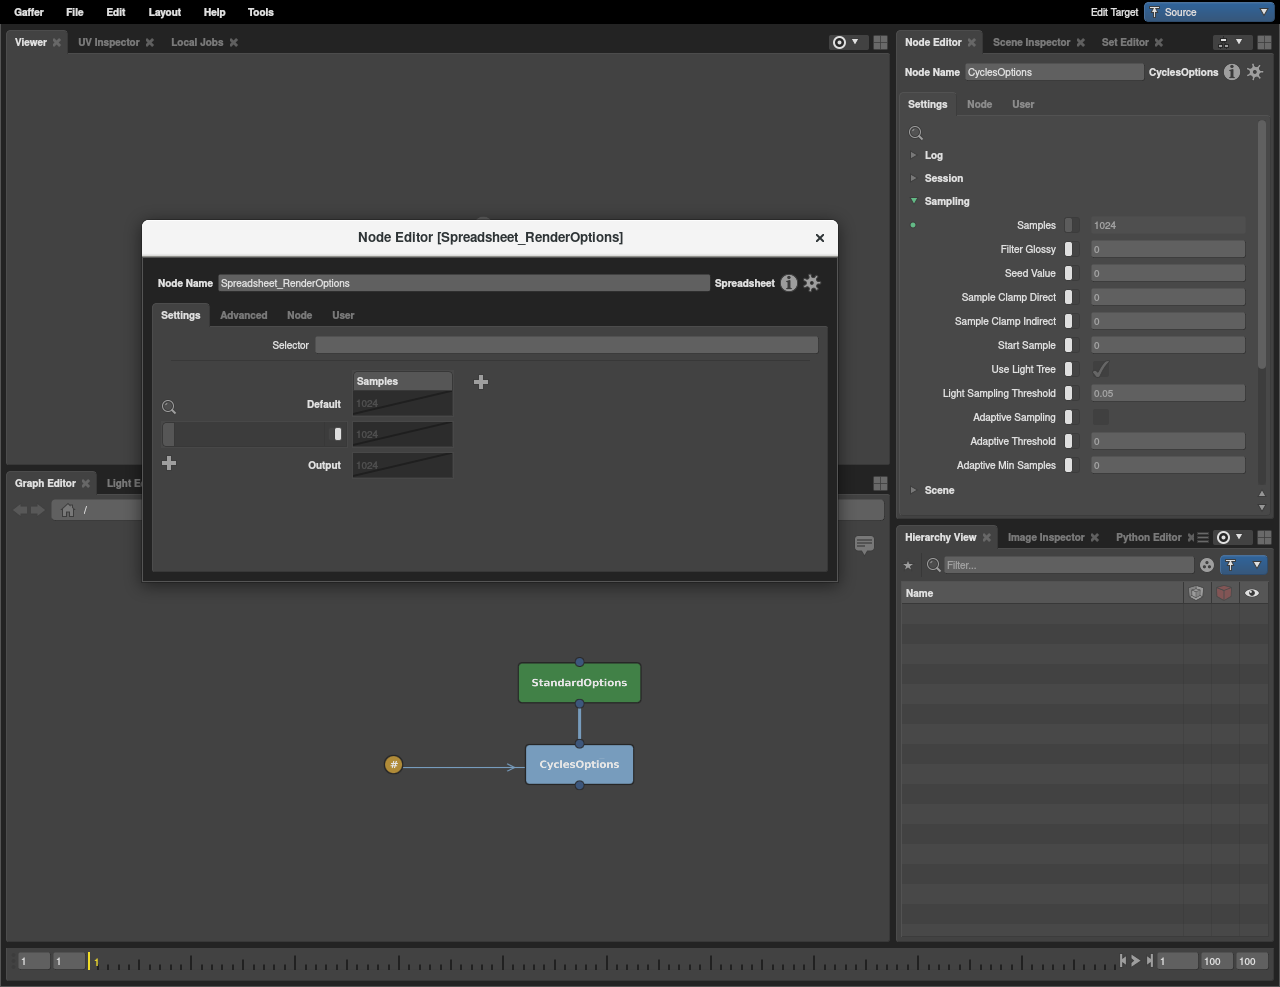Toggle the Sample Clamp Direct switch
Viewport: 1280px width, 987px height.
[1070, 297]
